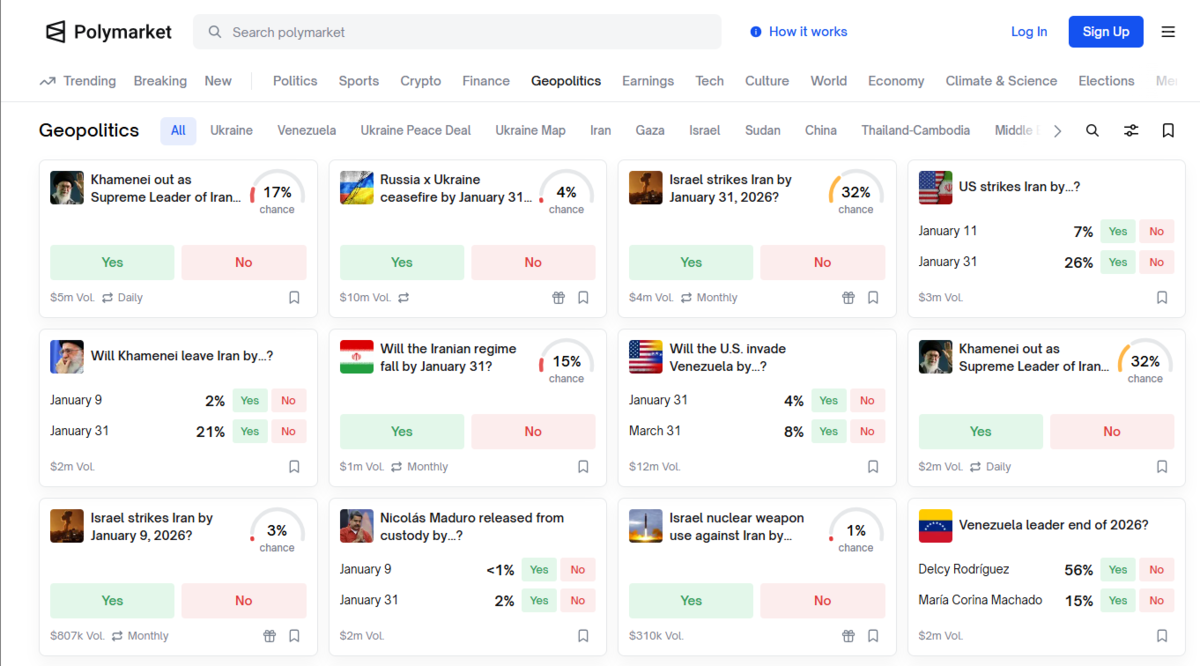Viewport: 1200px width, 666px height.
Task: Open the hamburger menu icon
Action: pos(1168,32)
